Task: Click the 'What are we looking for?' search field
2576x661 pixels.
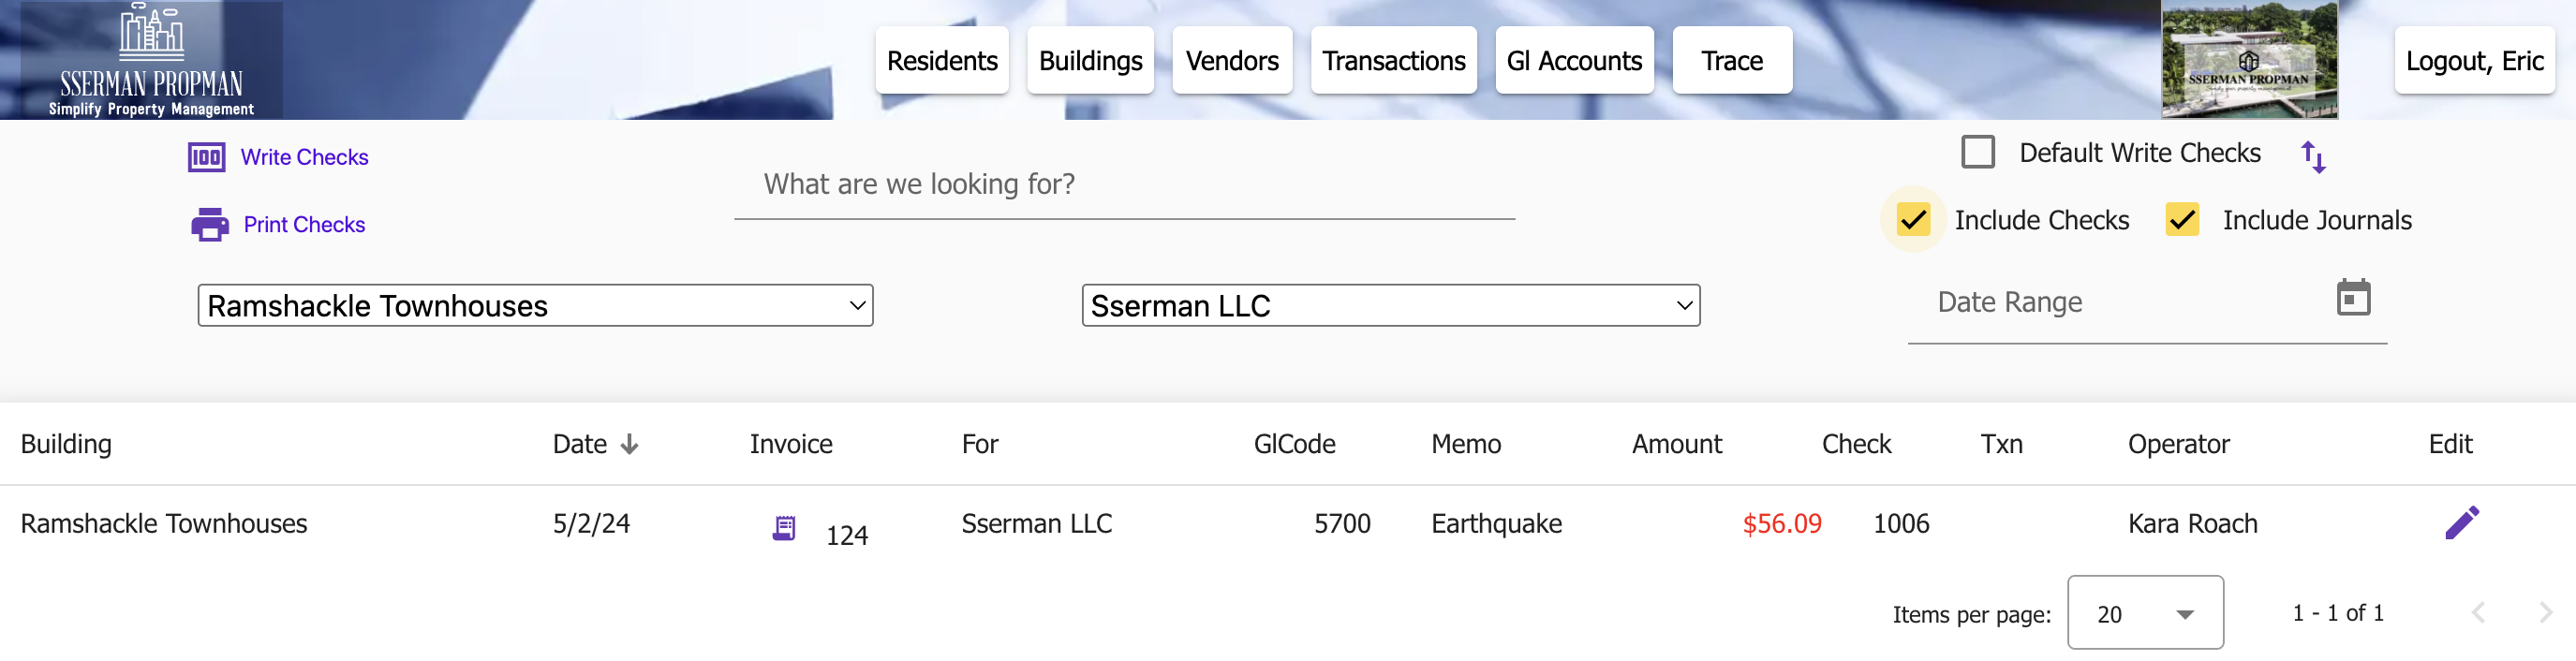Action: (1124, 185)
